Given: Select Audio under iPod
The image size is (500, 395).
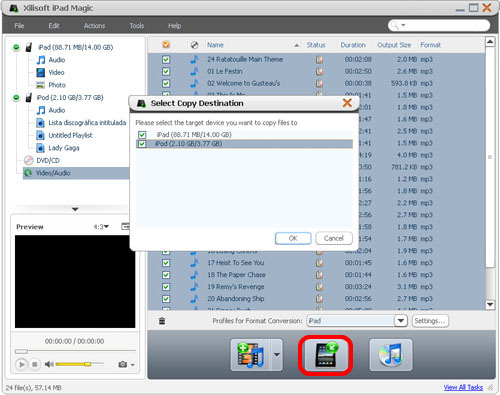Looking at the screenshot, I should coord(57,110).
